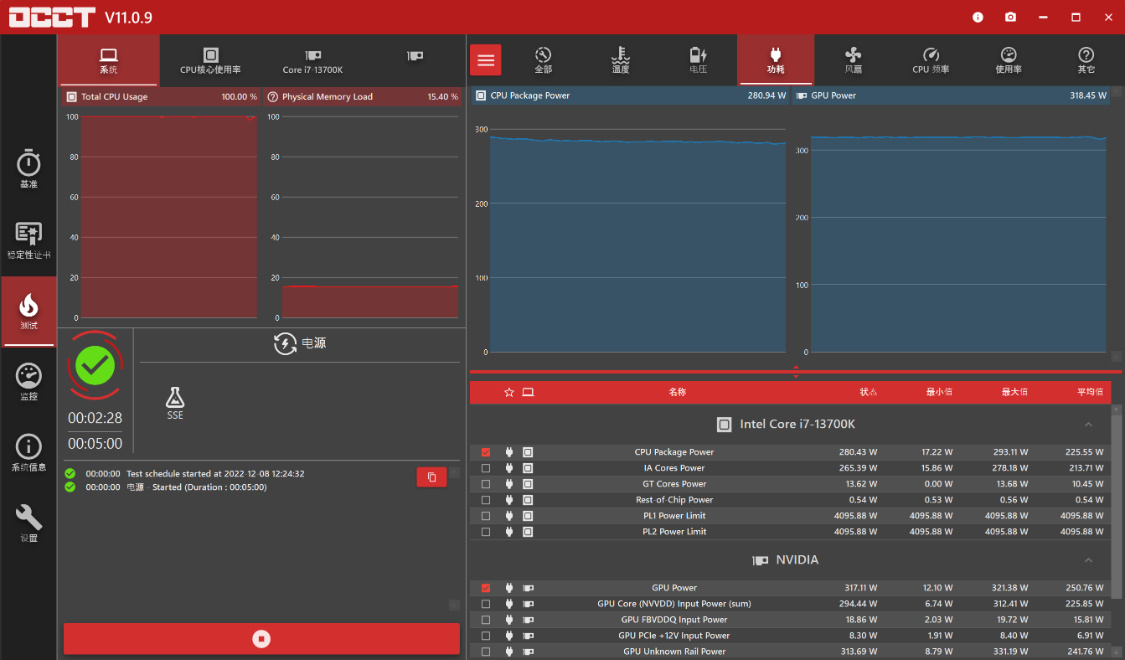Click the chip icon beside Intel Core i7-13700K header
The image size is (1125, 660).
(724, 425)
